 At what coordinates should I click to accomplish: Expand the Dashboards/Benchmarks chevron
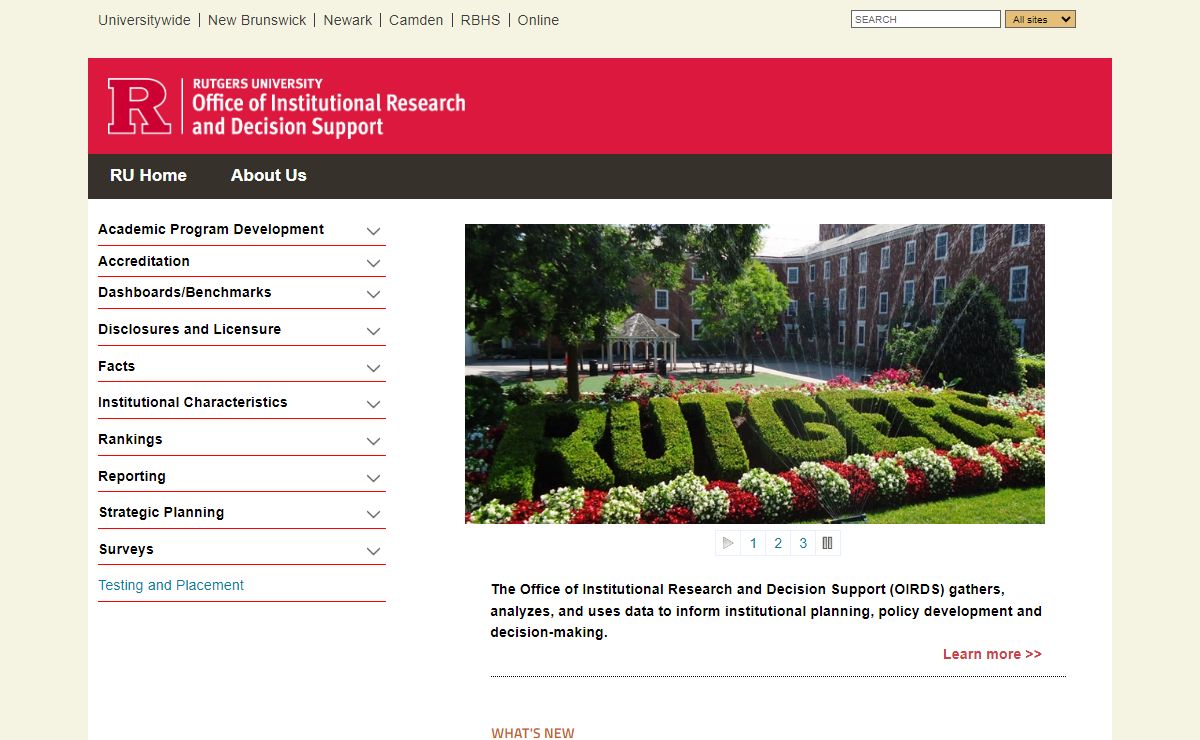374,294
